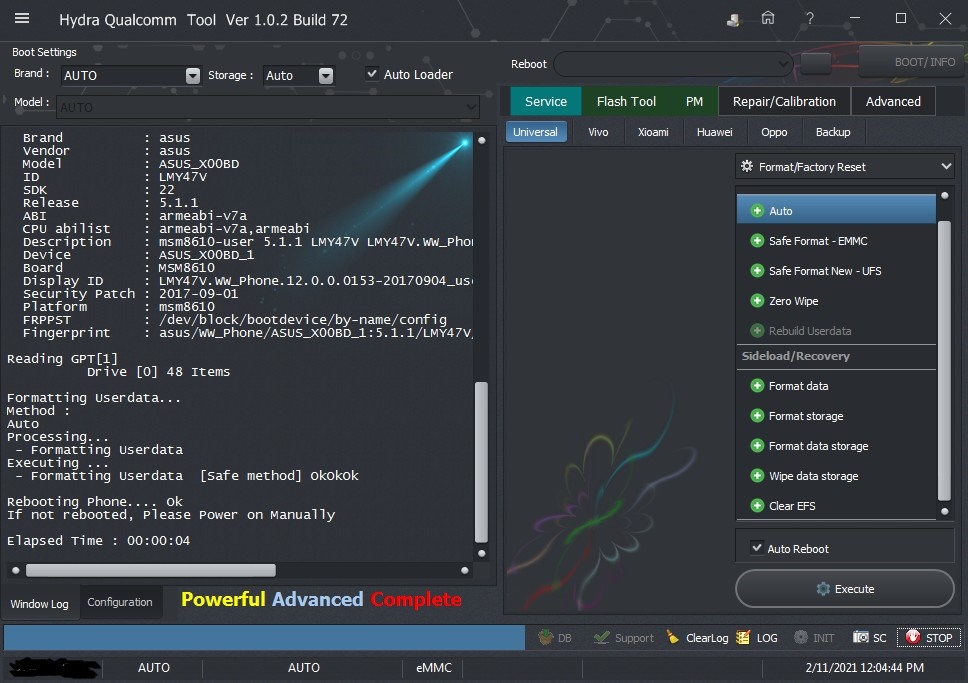Click the Execute button
Viewport: 968px width, 683px height.
pyautogui.click(x=845, y=589)
